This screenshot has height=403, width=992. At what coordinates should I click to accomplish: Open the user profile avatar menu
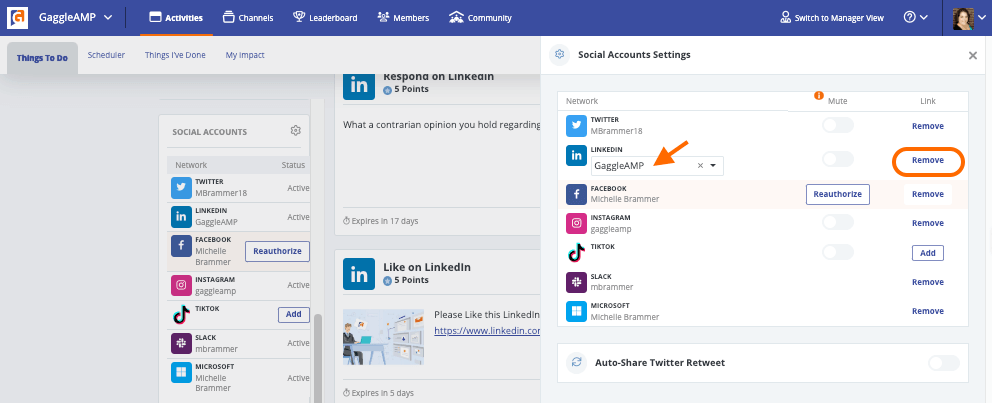(969, 18)
